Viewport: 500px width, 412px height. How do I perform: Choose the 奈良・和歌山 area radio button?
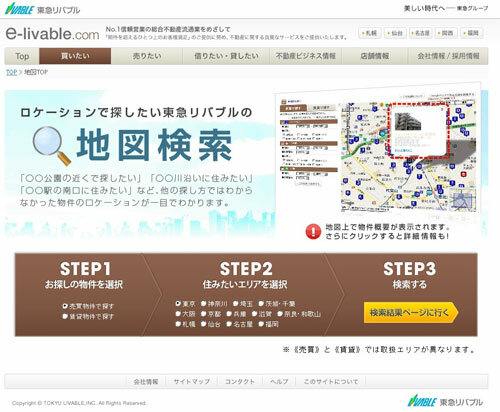click(280, 314)
